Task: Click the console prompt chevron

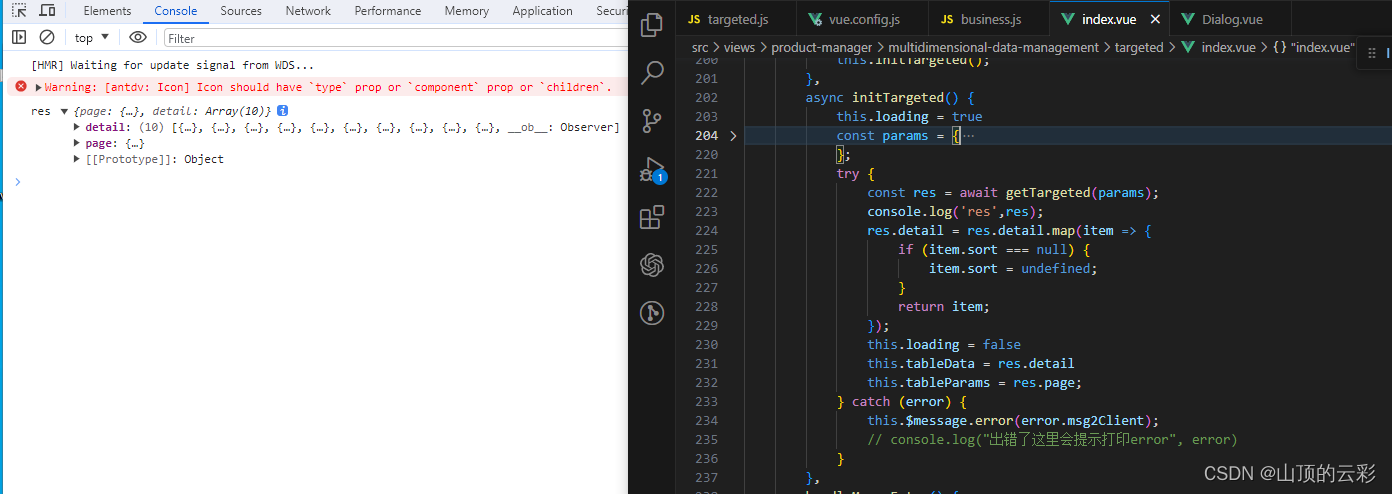Action: (x=17, y=181)
